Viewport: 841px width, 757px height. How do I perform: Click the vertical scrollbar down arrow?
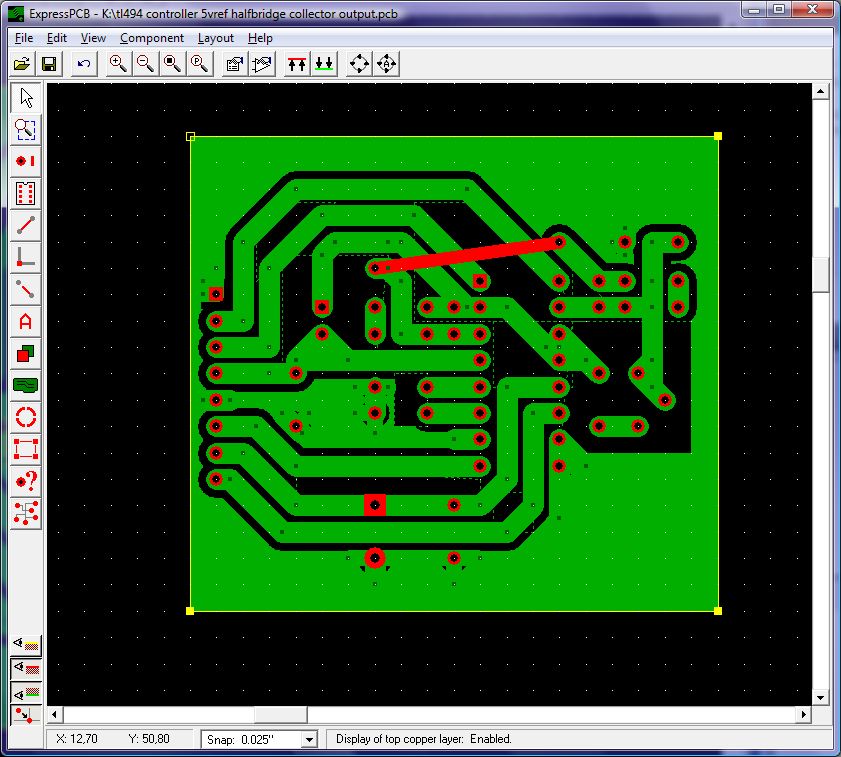click(x=821, y=697)
